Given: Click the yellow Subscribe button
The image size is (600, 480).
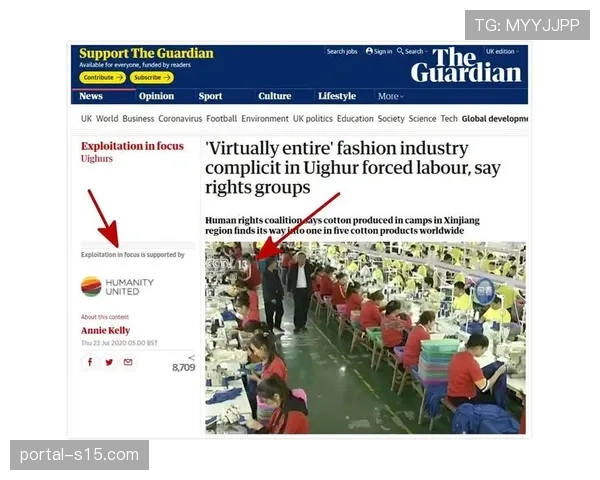Looking at the screenshot, I should point(152,77).
